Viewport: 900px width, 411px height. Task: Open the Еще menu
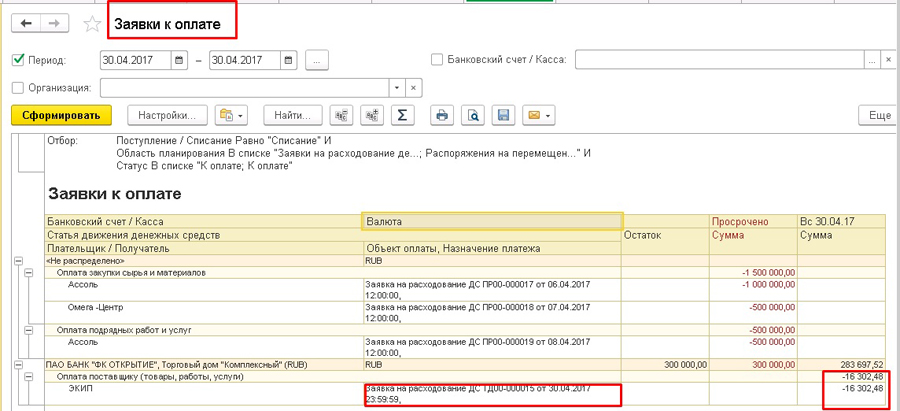pos(878,115)
